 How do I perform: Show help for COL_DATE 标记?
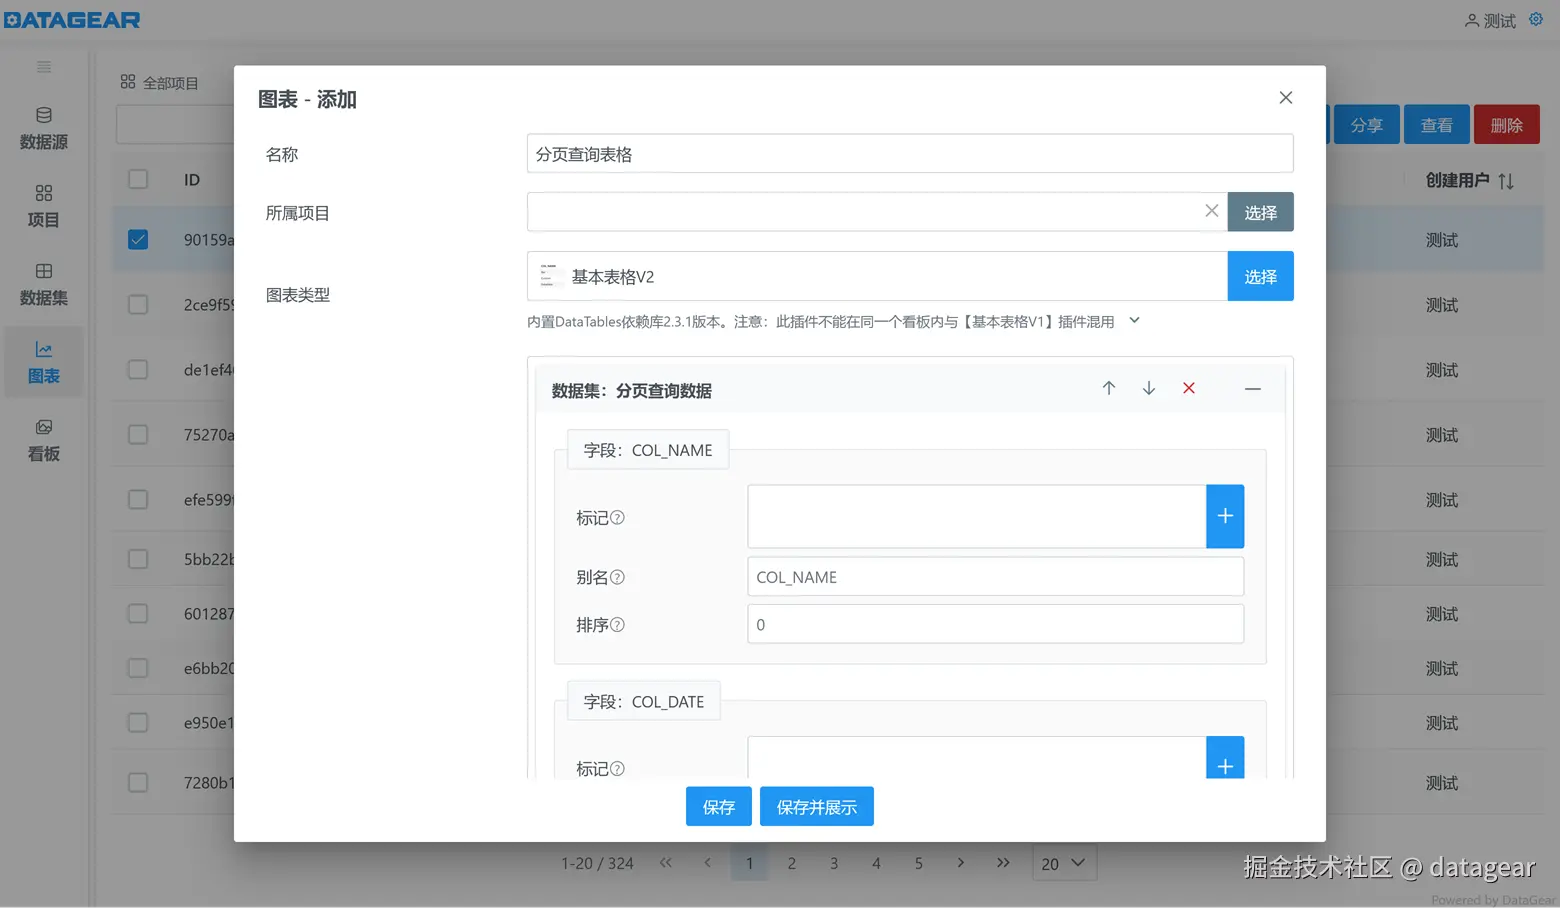(x=617, y=768)
